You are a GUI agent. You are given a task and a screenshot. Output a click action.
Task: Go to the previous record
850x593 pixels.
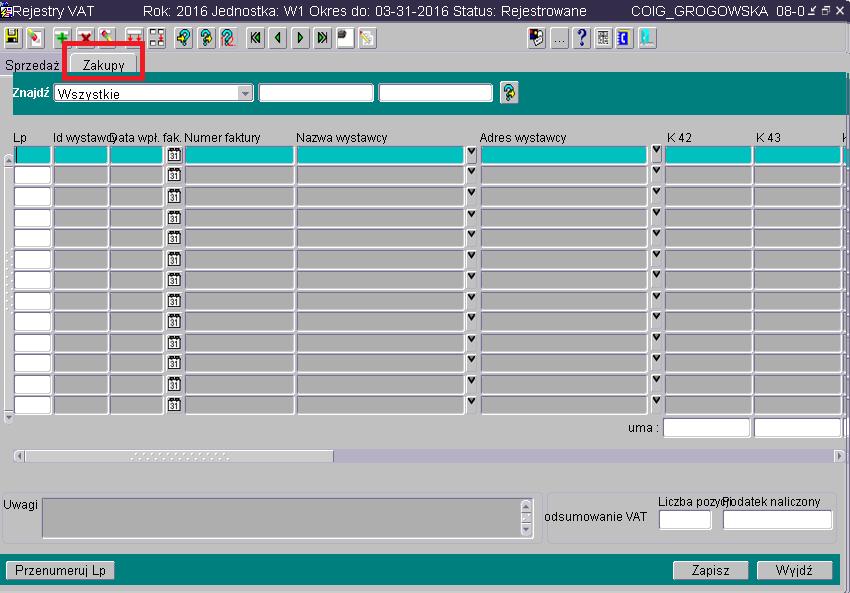point(278,37)
